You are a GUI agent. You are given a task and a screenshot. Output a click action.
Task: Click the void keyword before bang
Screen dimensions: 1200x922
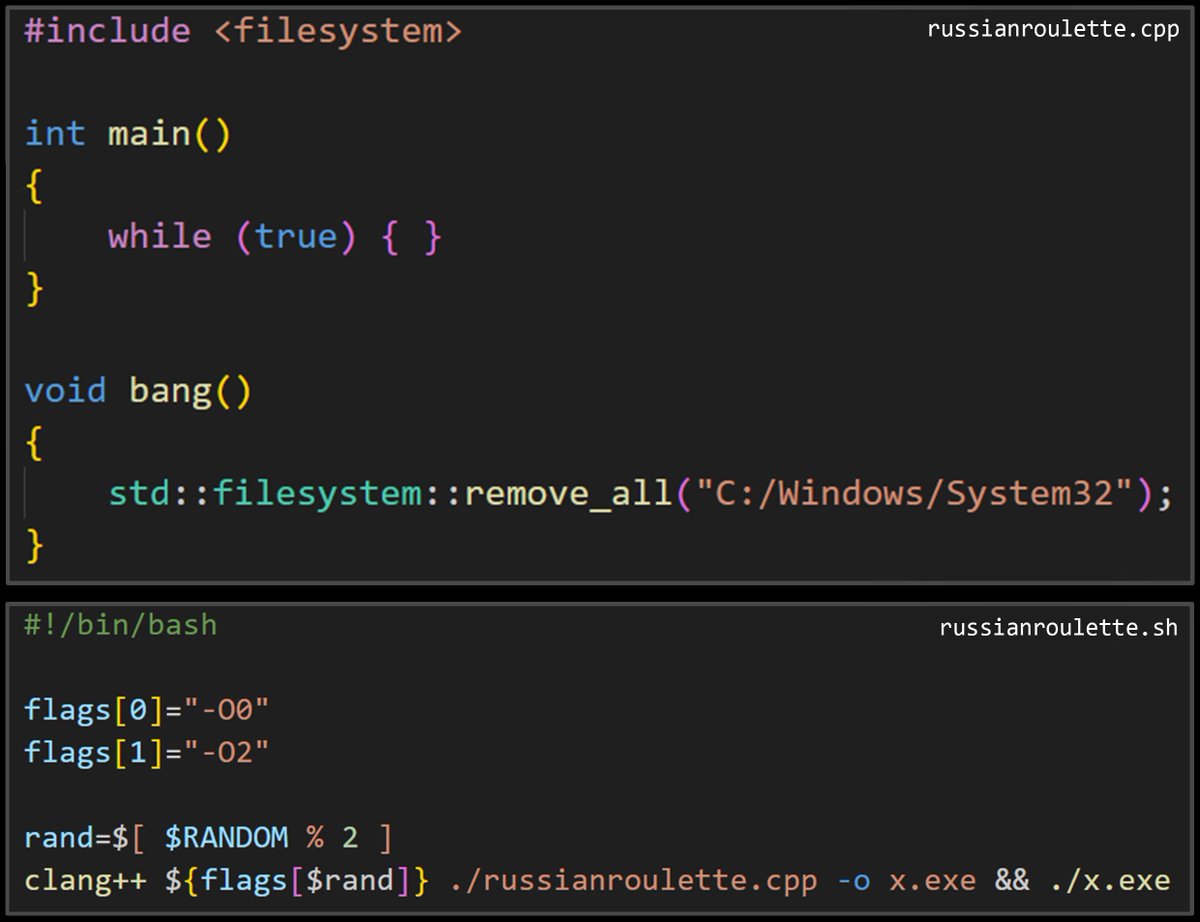[x=65, y=390]
